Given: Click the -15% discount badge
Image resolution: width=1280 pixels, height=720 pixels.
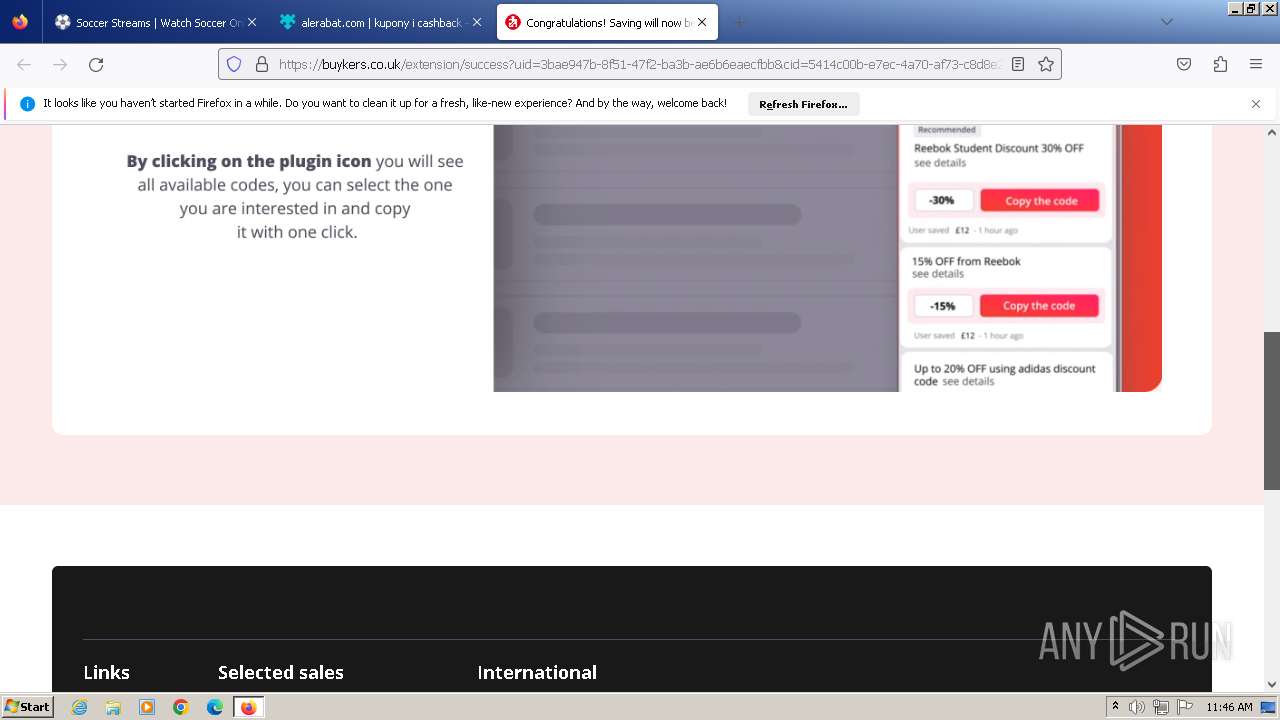Looking at the screenshot, I should (942, 306).
